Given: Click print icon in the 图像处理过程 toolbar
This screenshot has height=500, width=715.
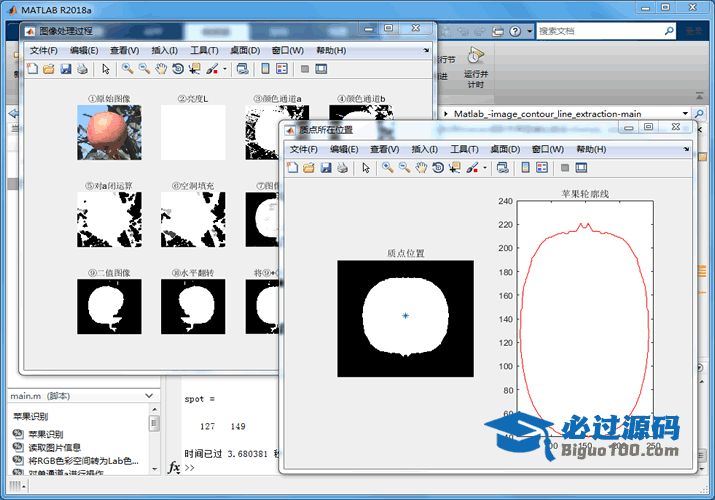Looking at the screenshot, I should point(82,69).
